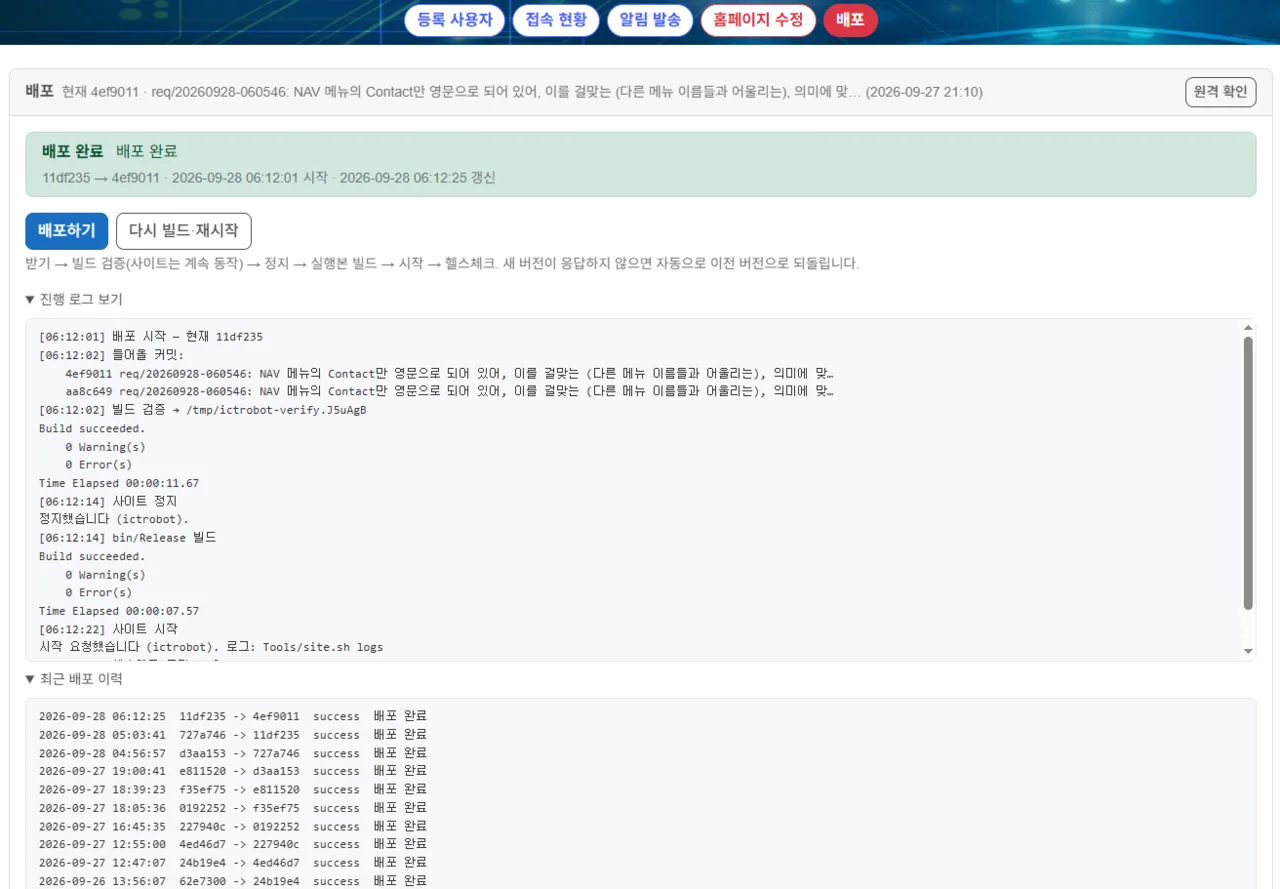Click the "[06:12:14] 사이트 정지" log line
This screenshot has width=1280, height=889.
tap(108, 501)
